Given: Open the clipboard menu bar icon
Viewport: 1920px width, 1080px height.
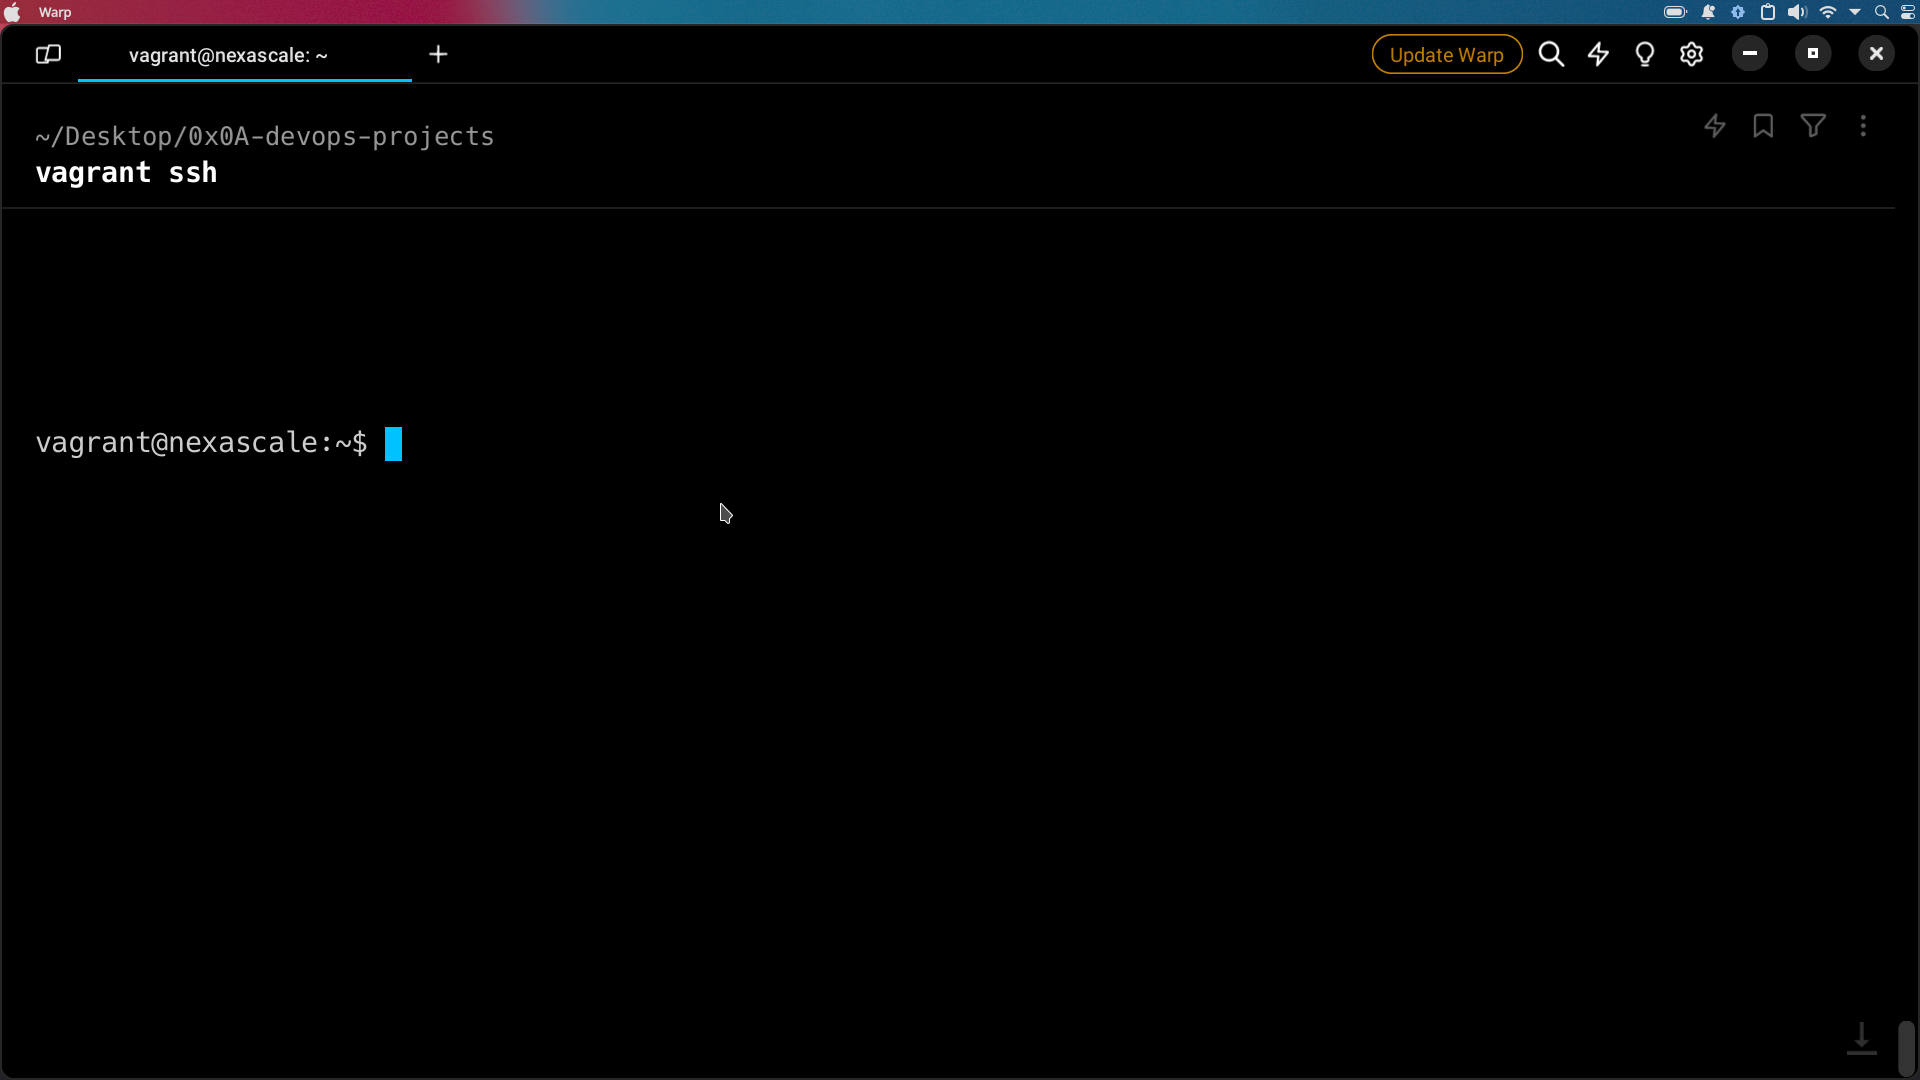Looking at the screenshot, I should pos(1768,12).
